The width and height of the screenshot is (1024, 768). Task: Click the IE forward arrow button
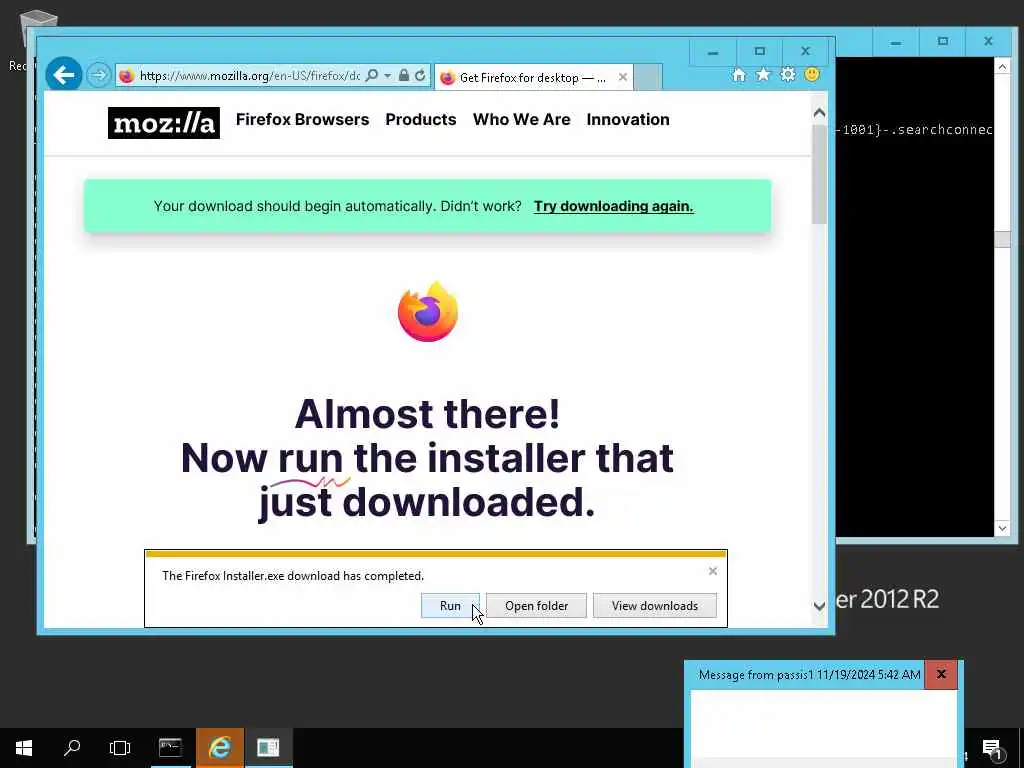99,75
